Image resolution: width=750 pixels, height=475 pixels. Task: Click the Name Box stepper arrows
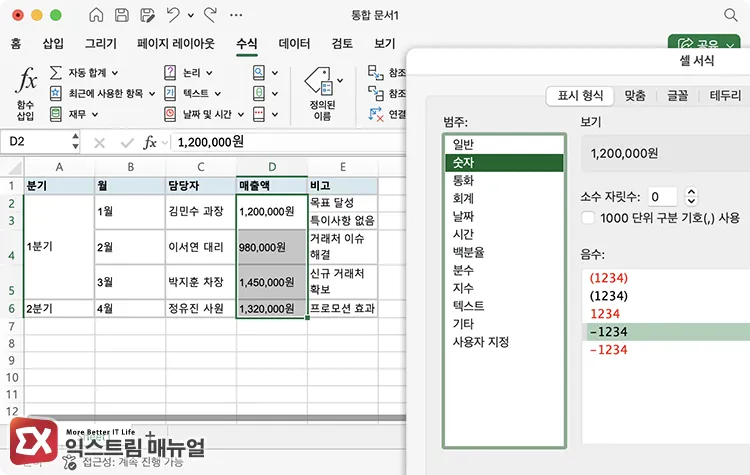click(76, 142)
